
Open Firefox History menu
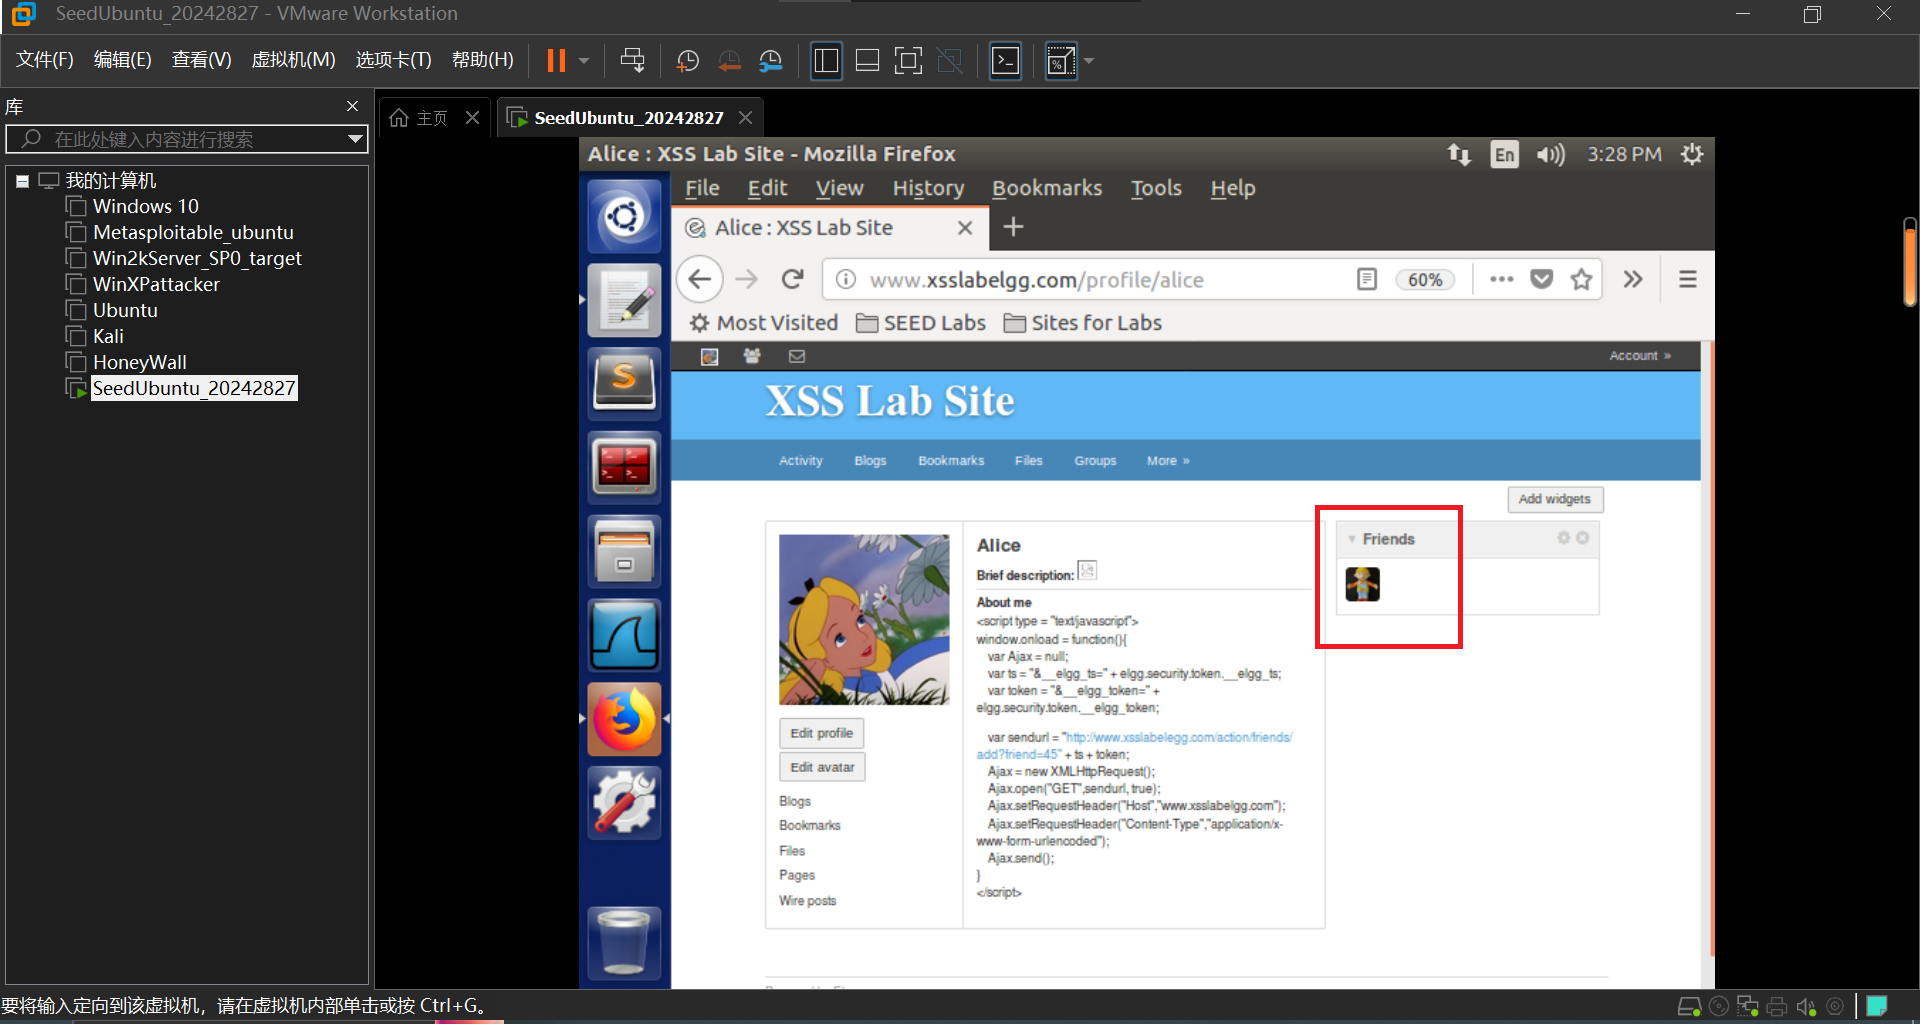point(928,188)
